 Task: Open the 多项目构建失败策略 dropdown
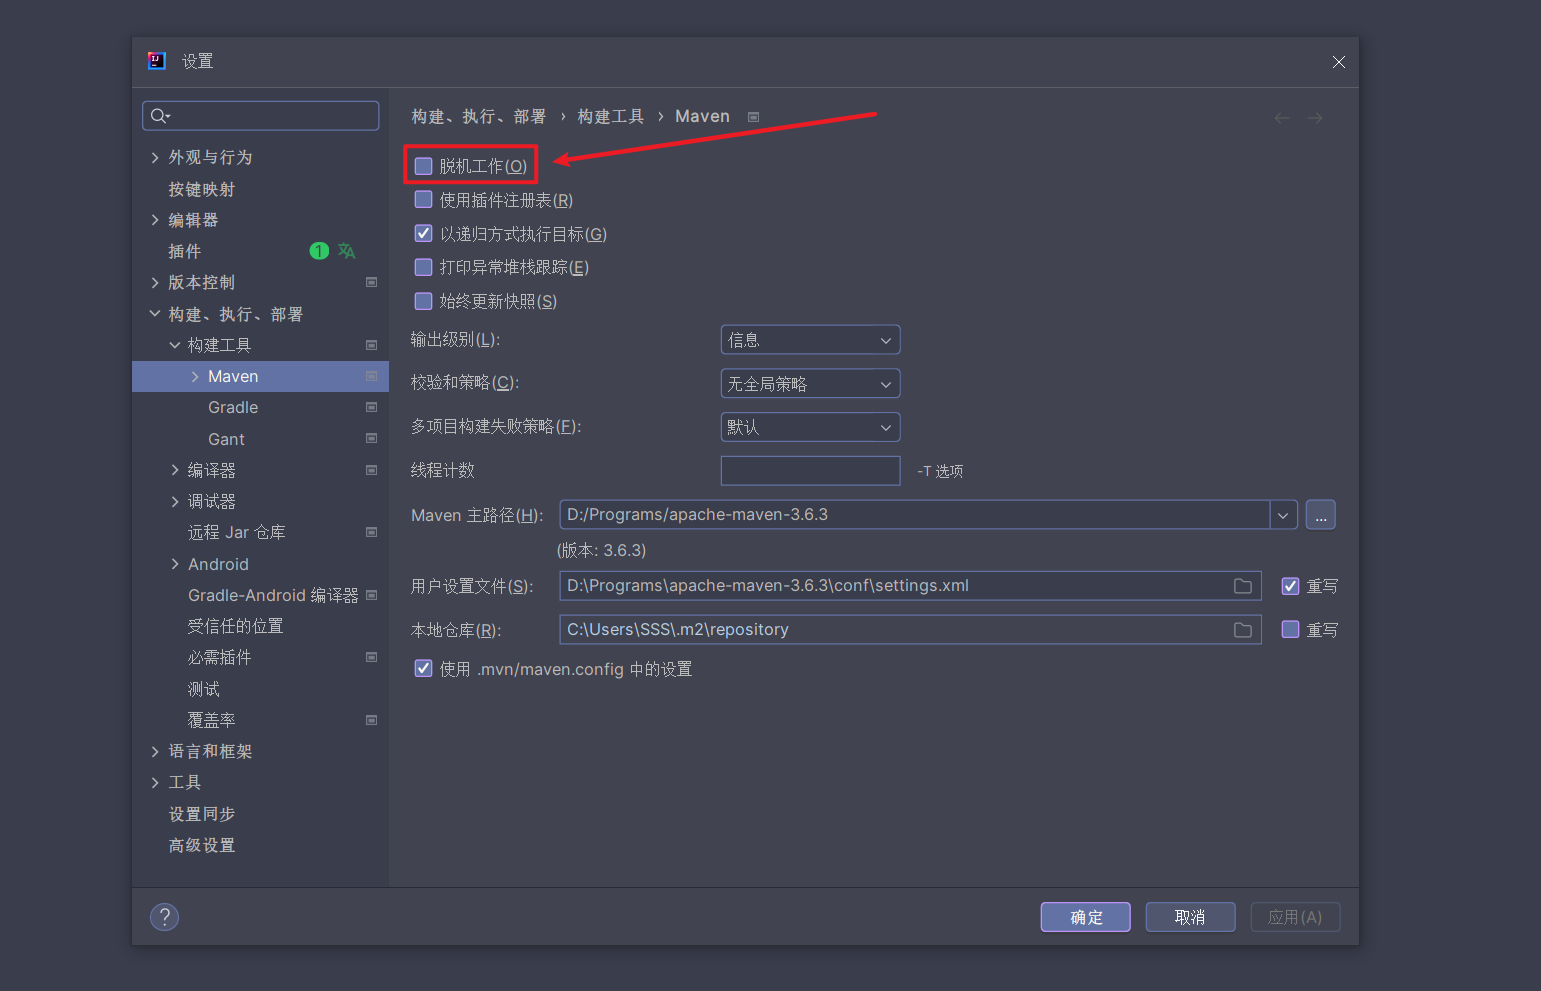coord(810,427)
